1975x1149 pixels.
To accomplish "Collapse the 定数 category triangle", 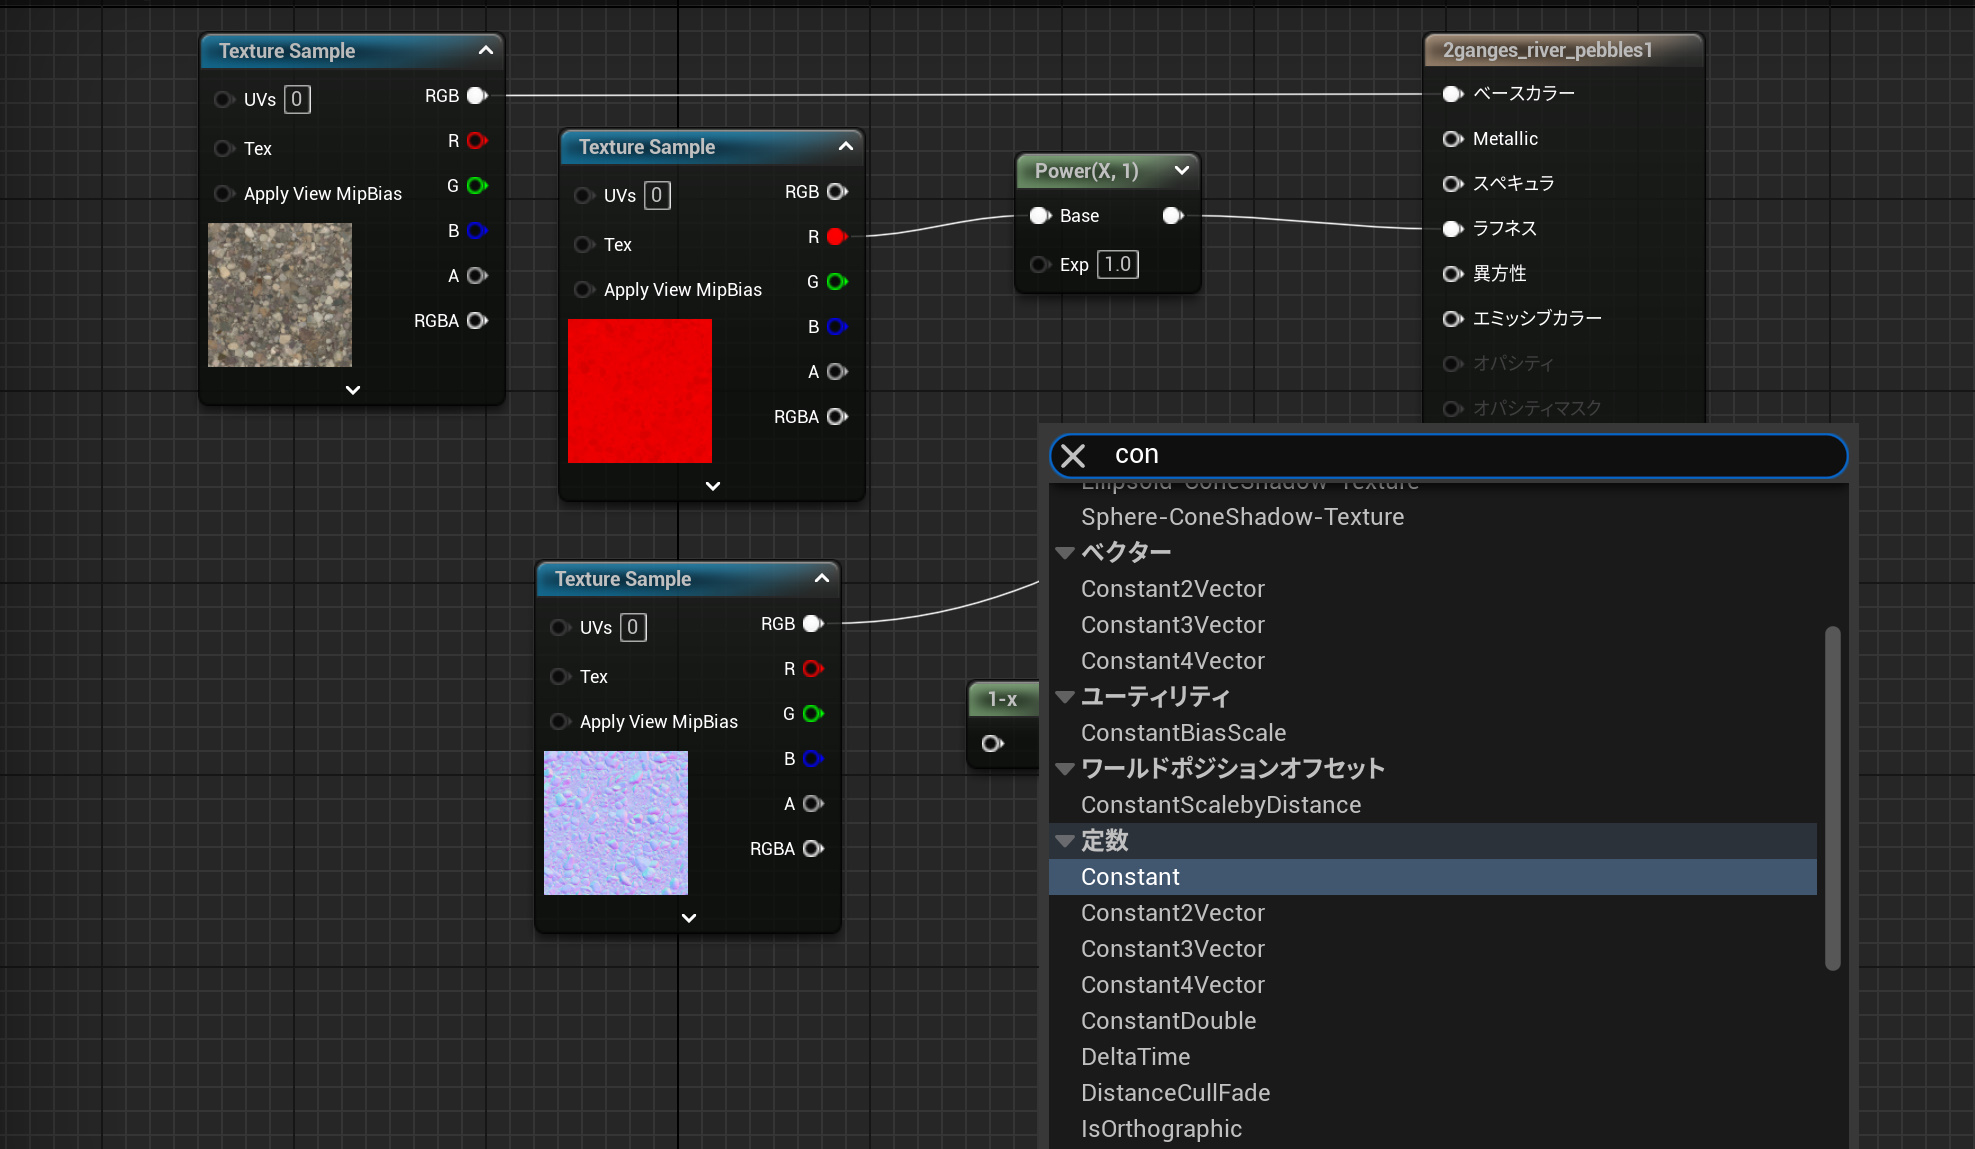I will pyautogui.click(x=1065, y=841).
